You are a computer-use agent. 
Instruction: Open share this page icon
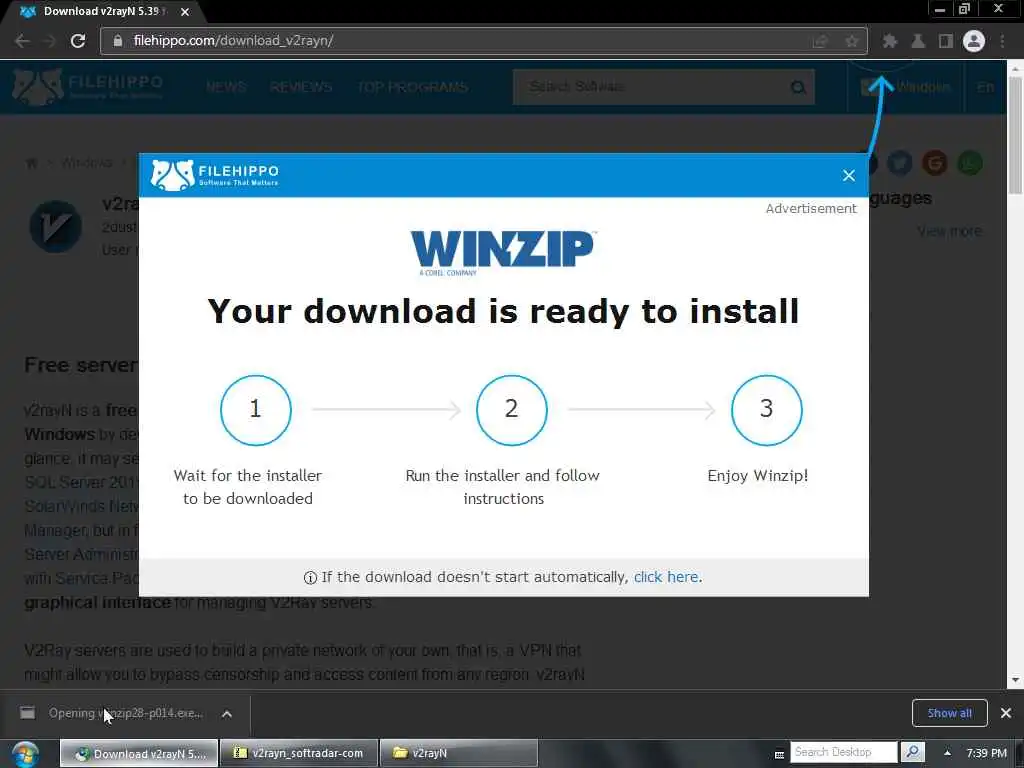point(820,41)
